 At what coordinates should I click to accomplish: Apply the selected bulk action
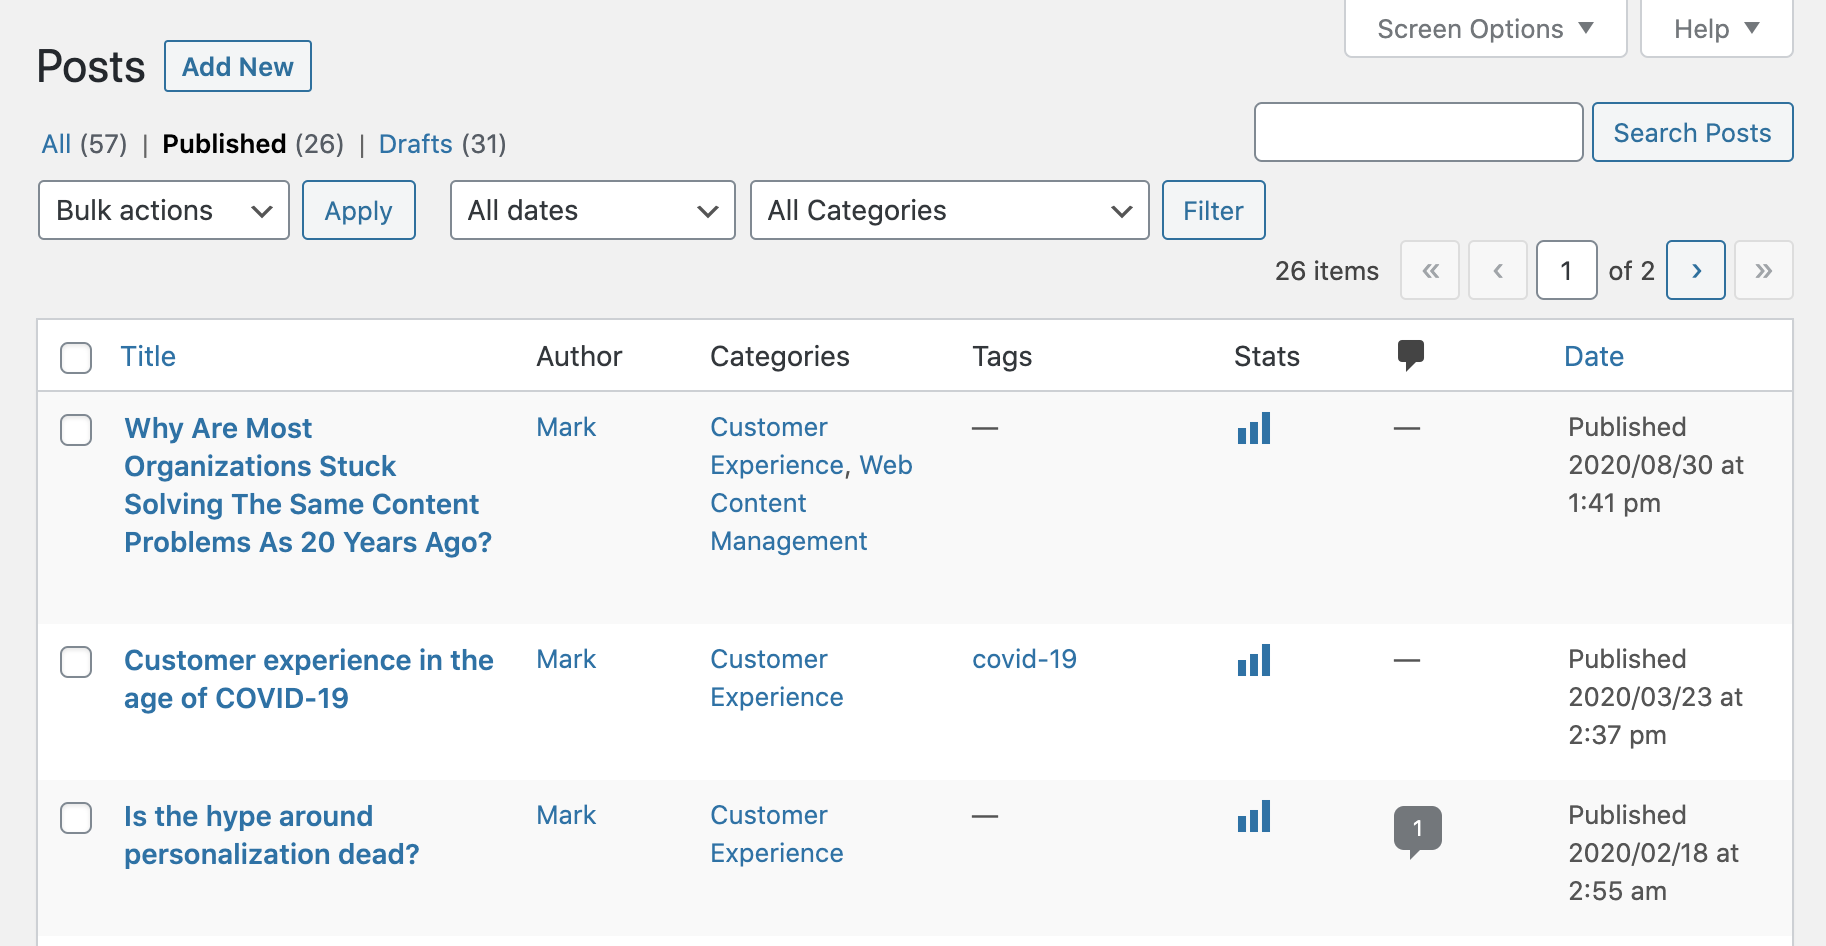359,210
